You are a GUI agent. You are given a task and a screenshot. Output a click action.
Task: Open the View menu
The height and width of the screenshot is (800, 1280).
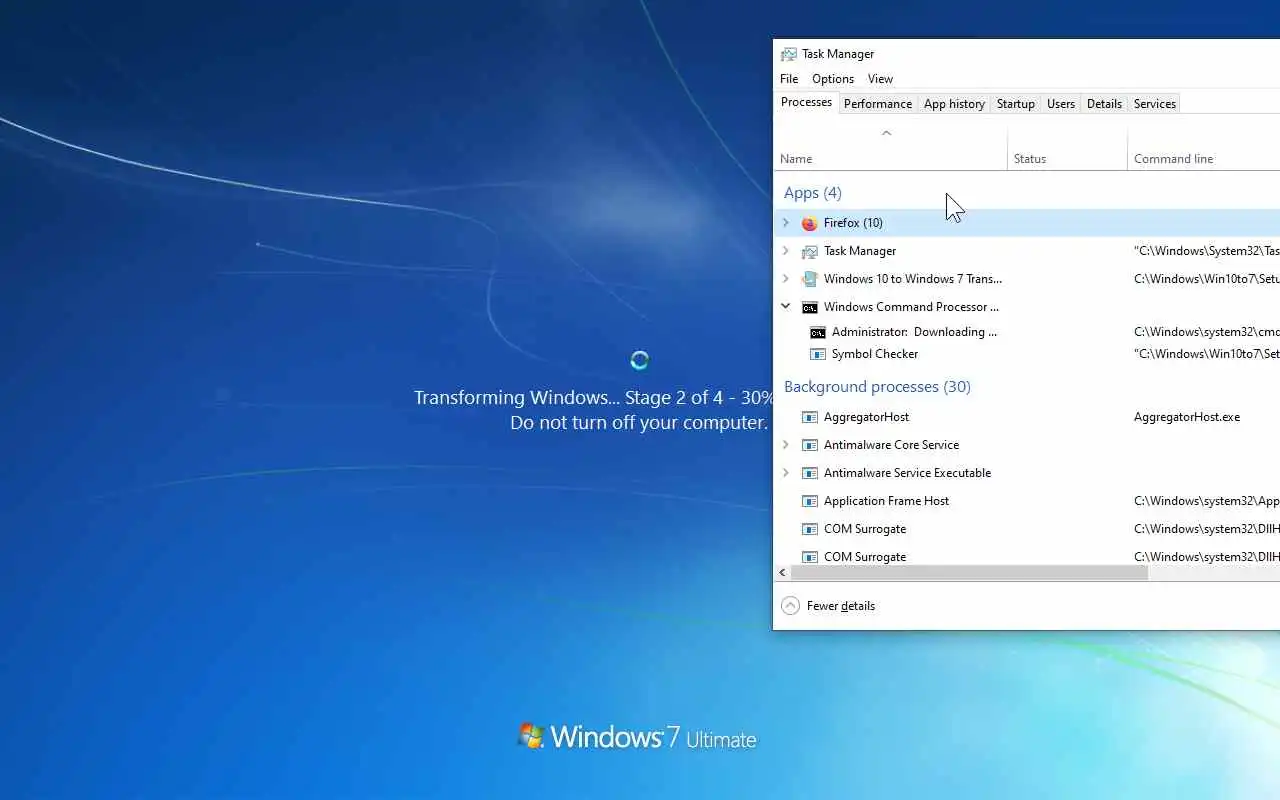tap(880, 79)
